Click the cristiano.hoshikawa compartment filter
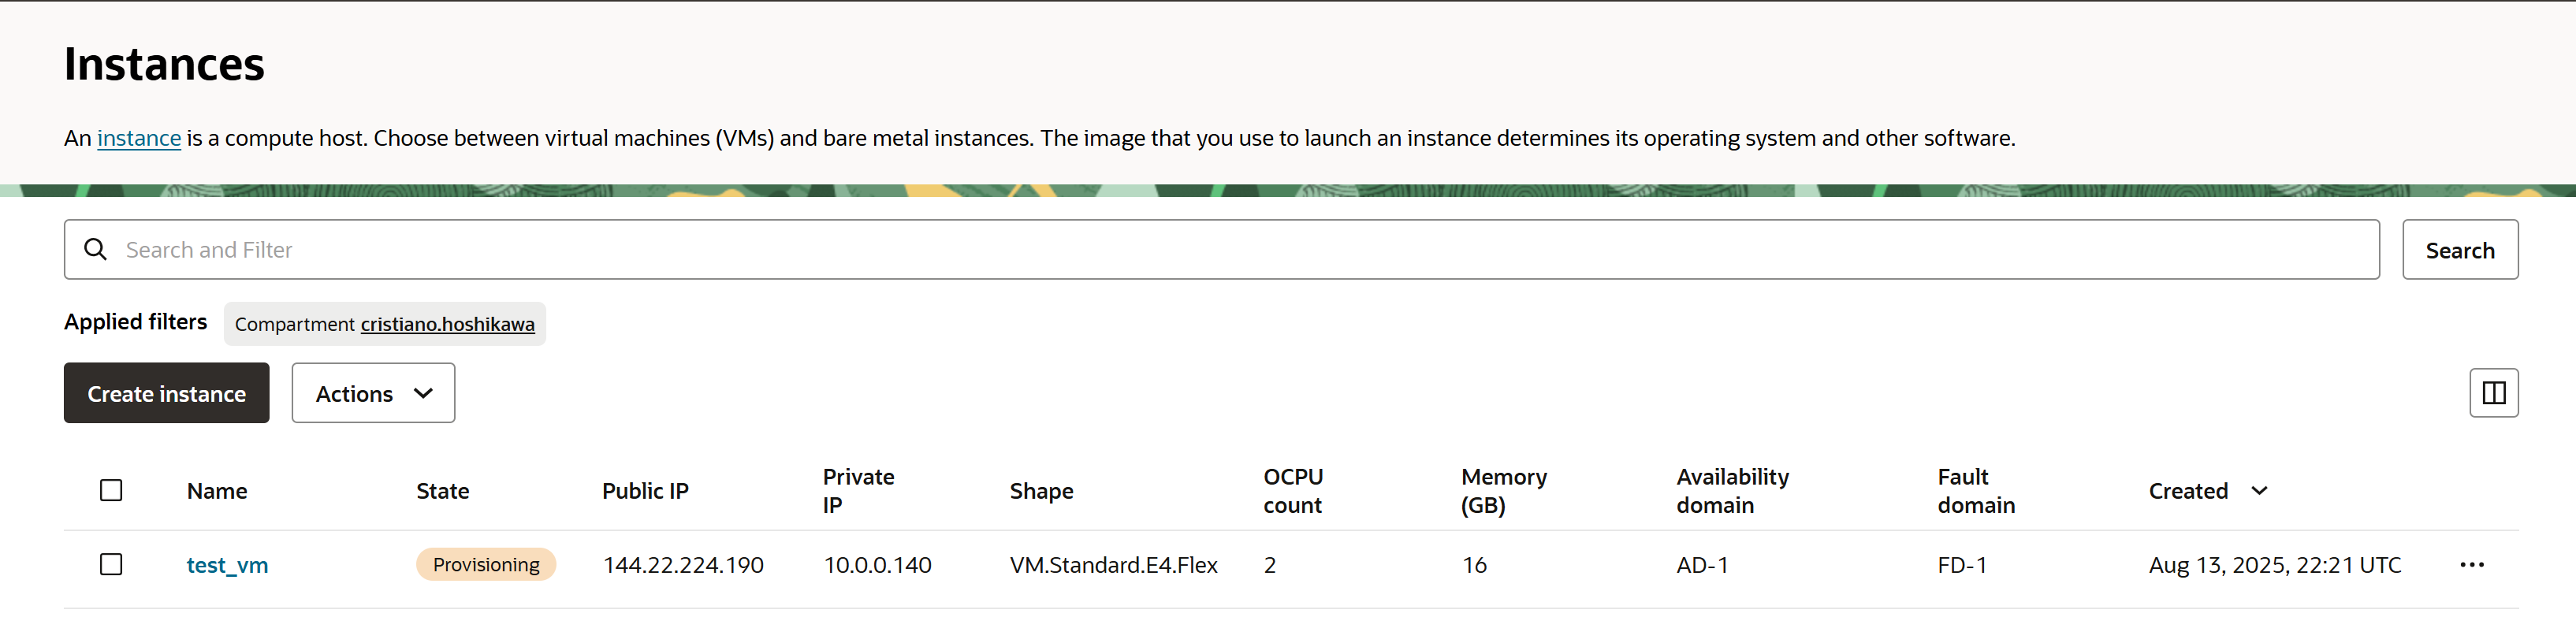 [x=447, y=324]
